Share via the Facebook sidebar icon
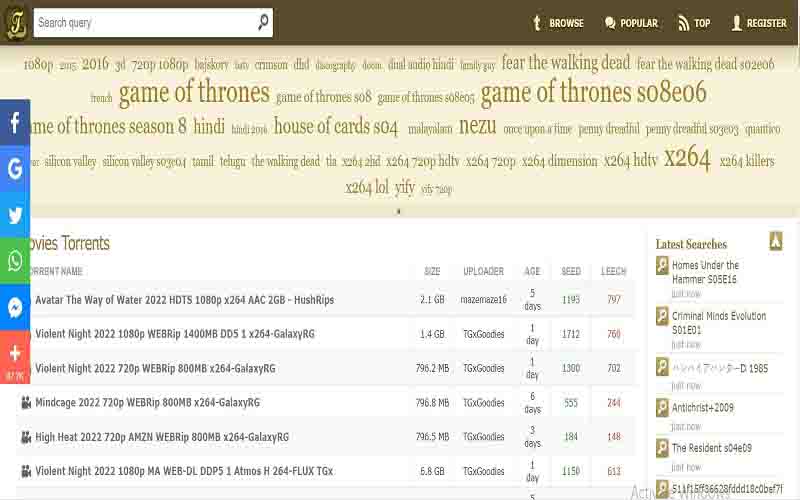The width and height of the screenshot is (800, 500). (x=15, y=122)
